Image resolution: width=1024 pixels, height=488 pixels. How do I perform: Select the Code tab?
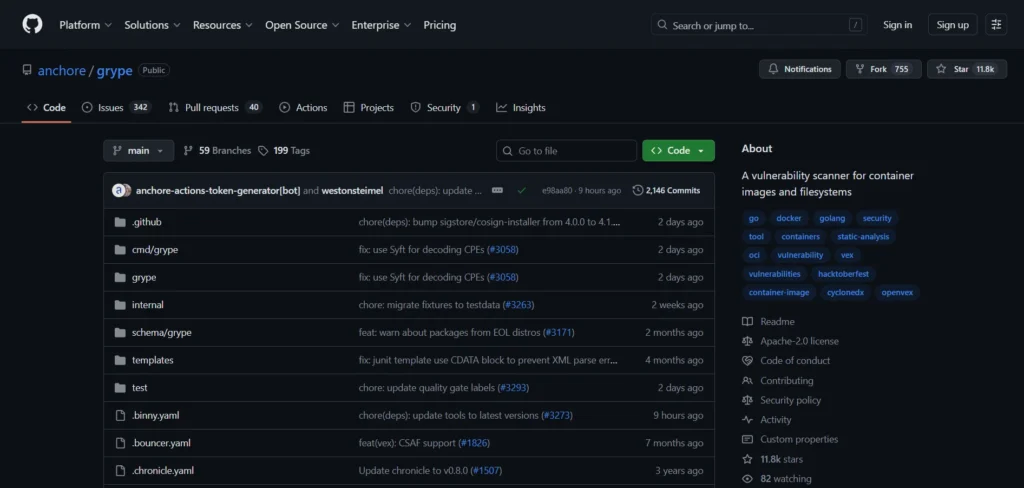[x=46, y=108]
